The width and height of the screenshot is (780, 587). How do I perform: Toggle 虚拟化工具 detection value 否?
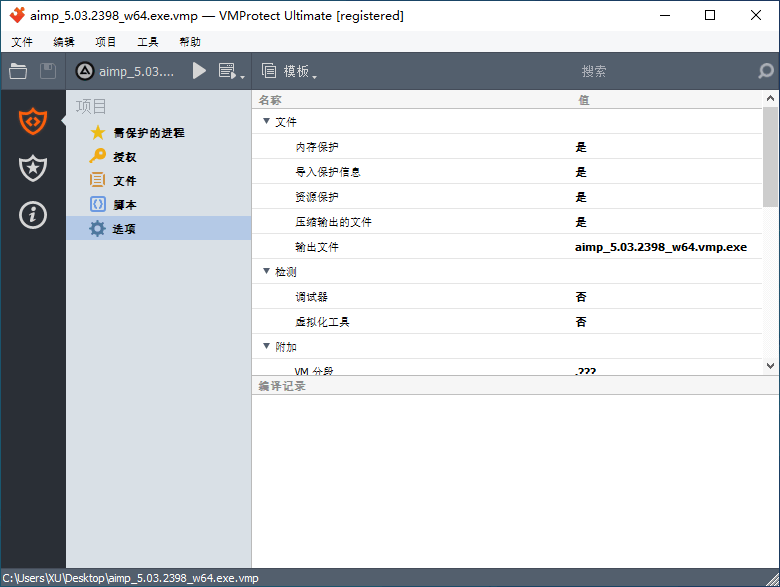coord(581,322)
